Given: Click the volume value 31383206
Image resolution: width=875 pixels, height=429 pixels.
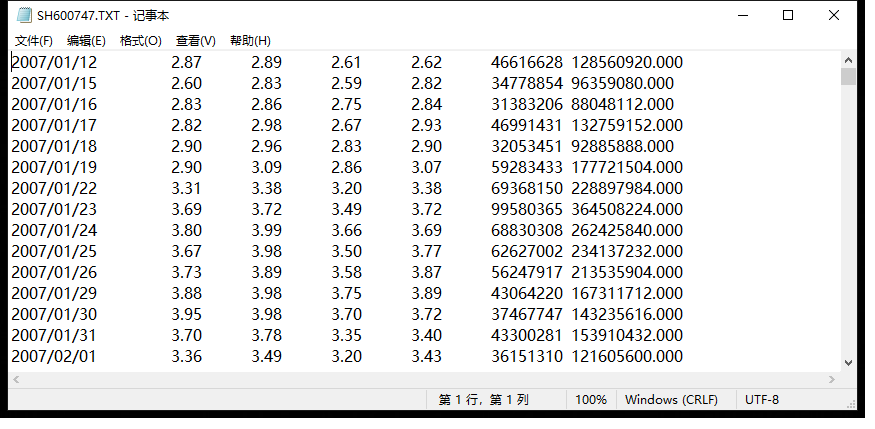Looking at the screenshot, I should (527, 104).
